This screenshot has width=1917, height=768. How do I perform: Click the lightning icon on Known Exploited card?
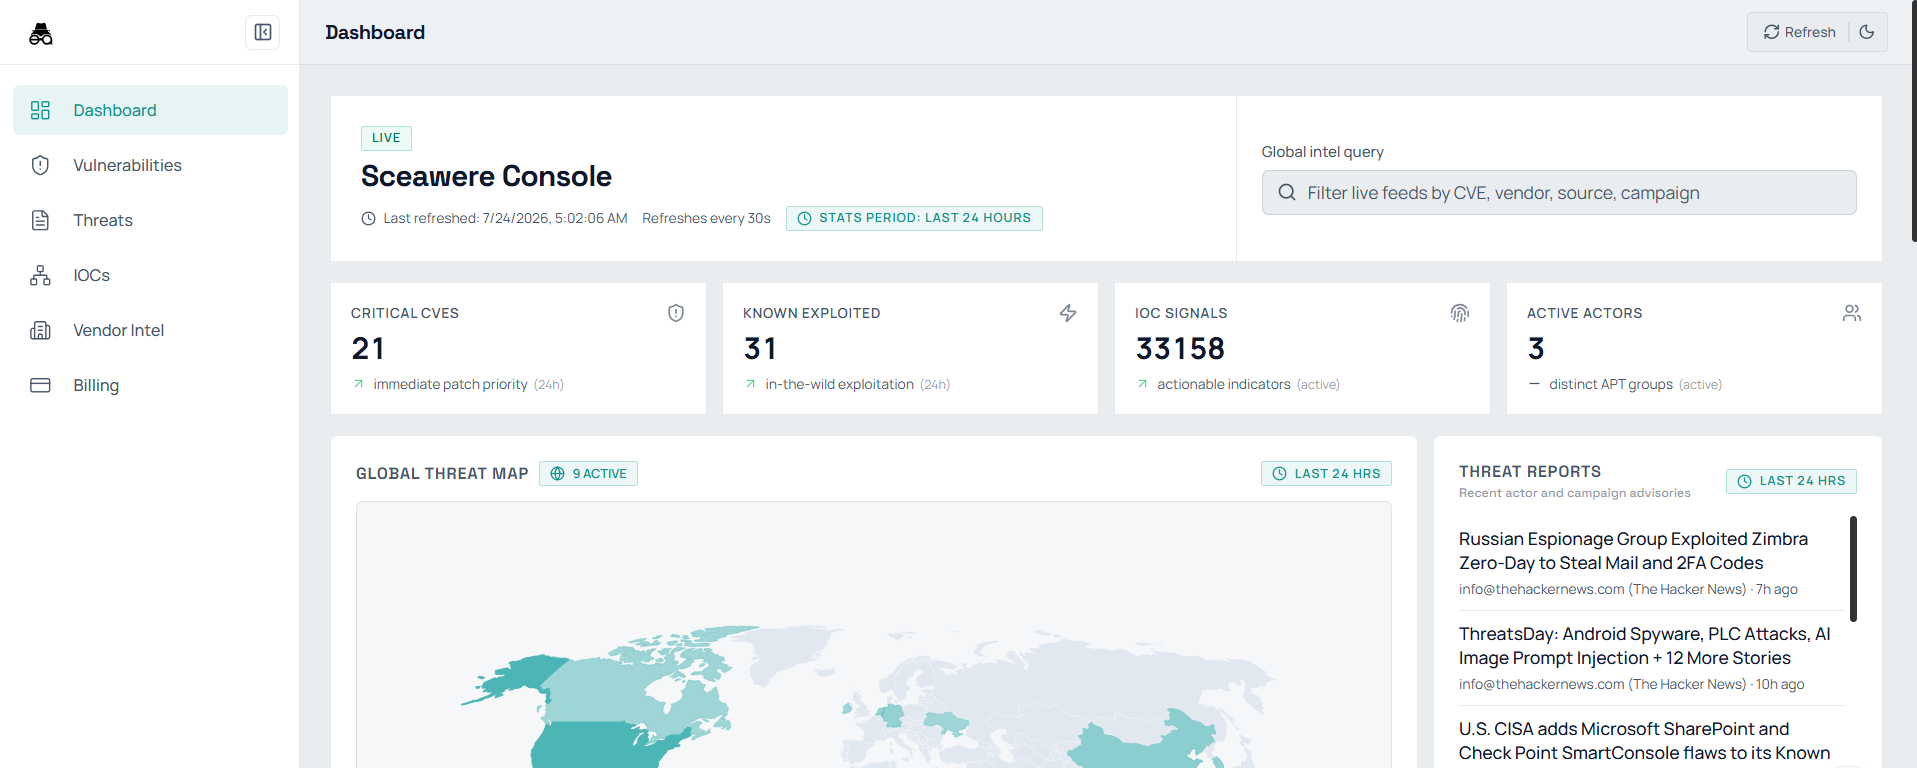(1068, 313)
